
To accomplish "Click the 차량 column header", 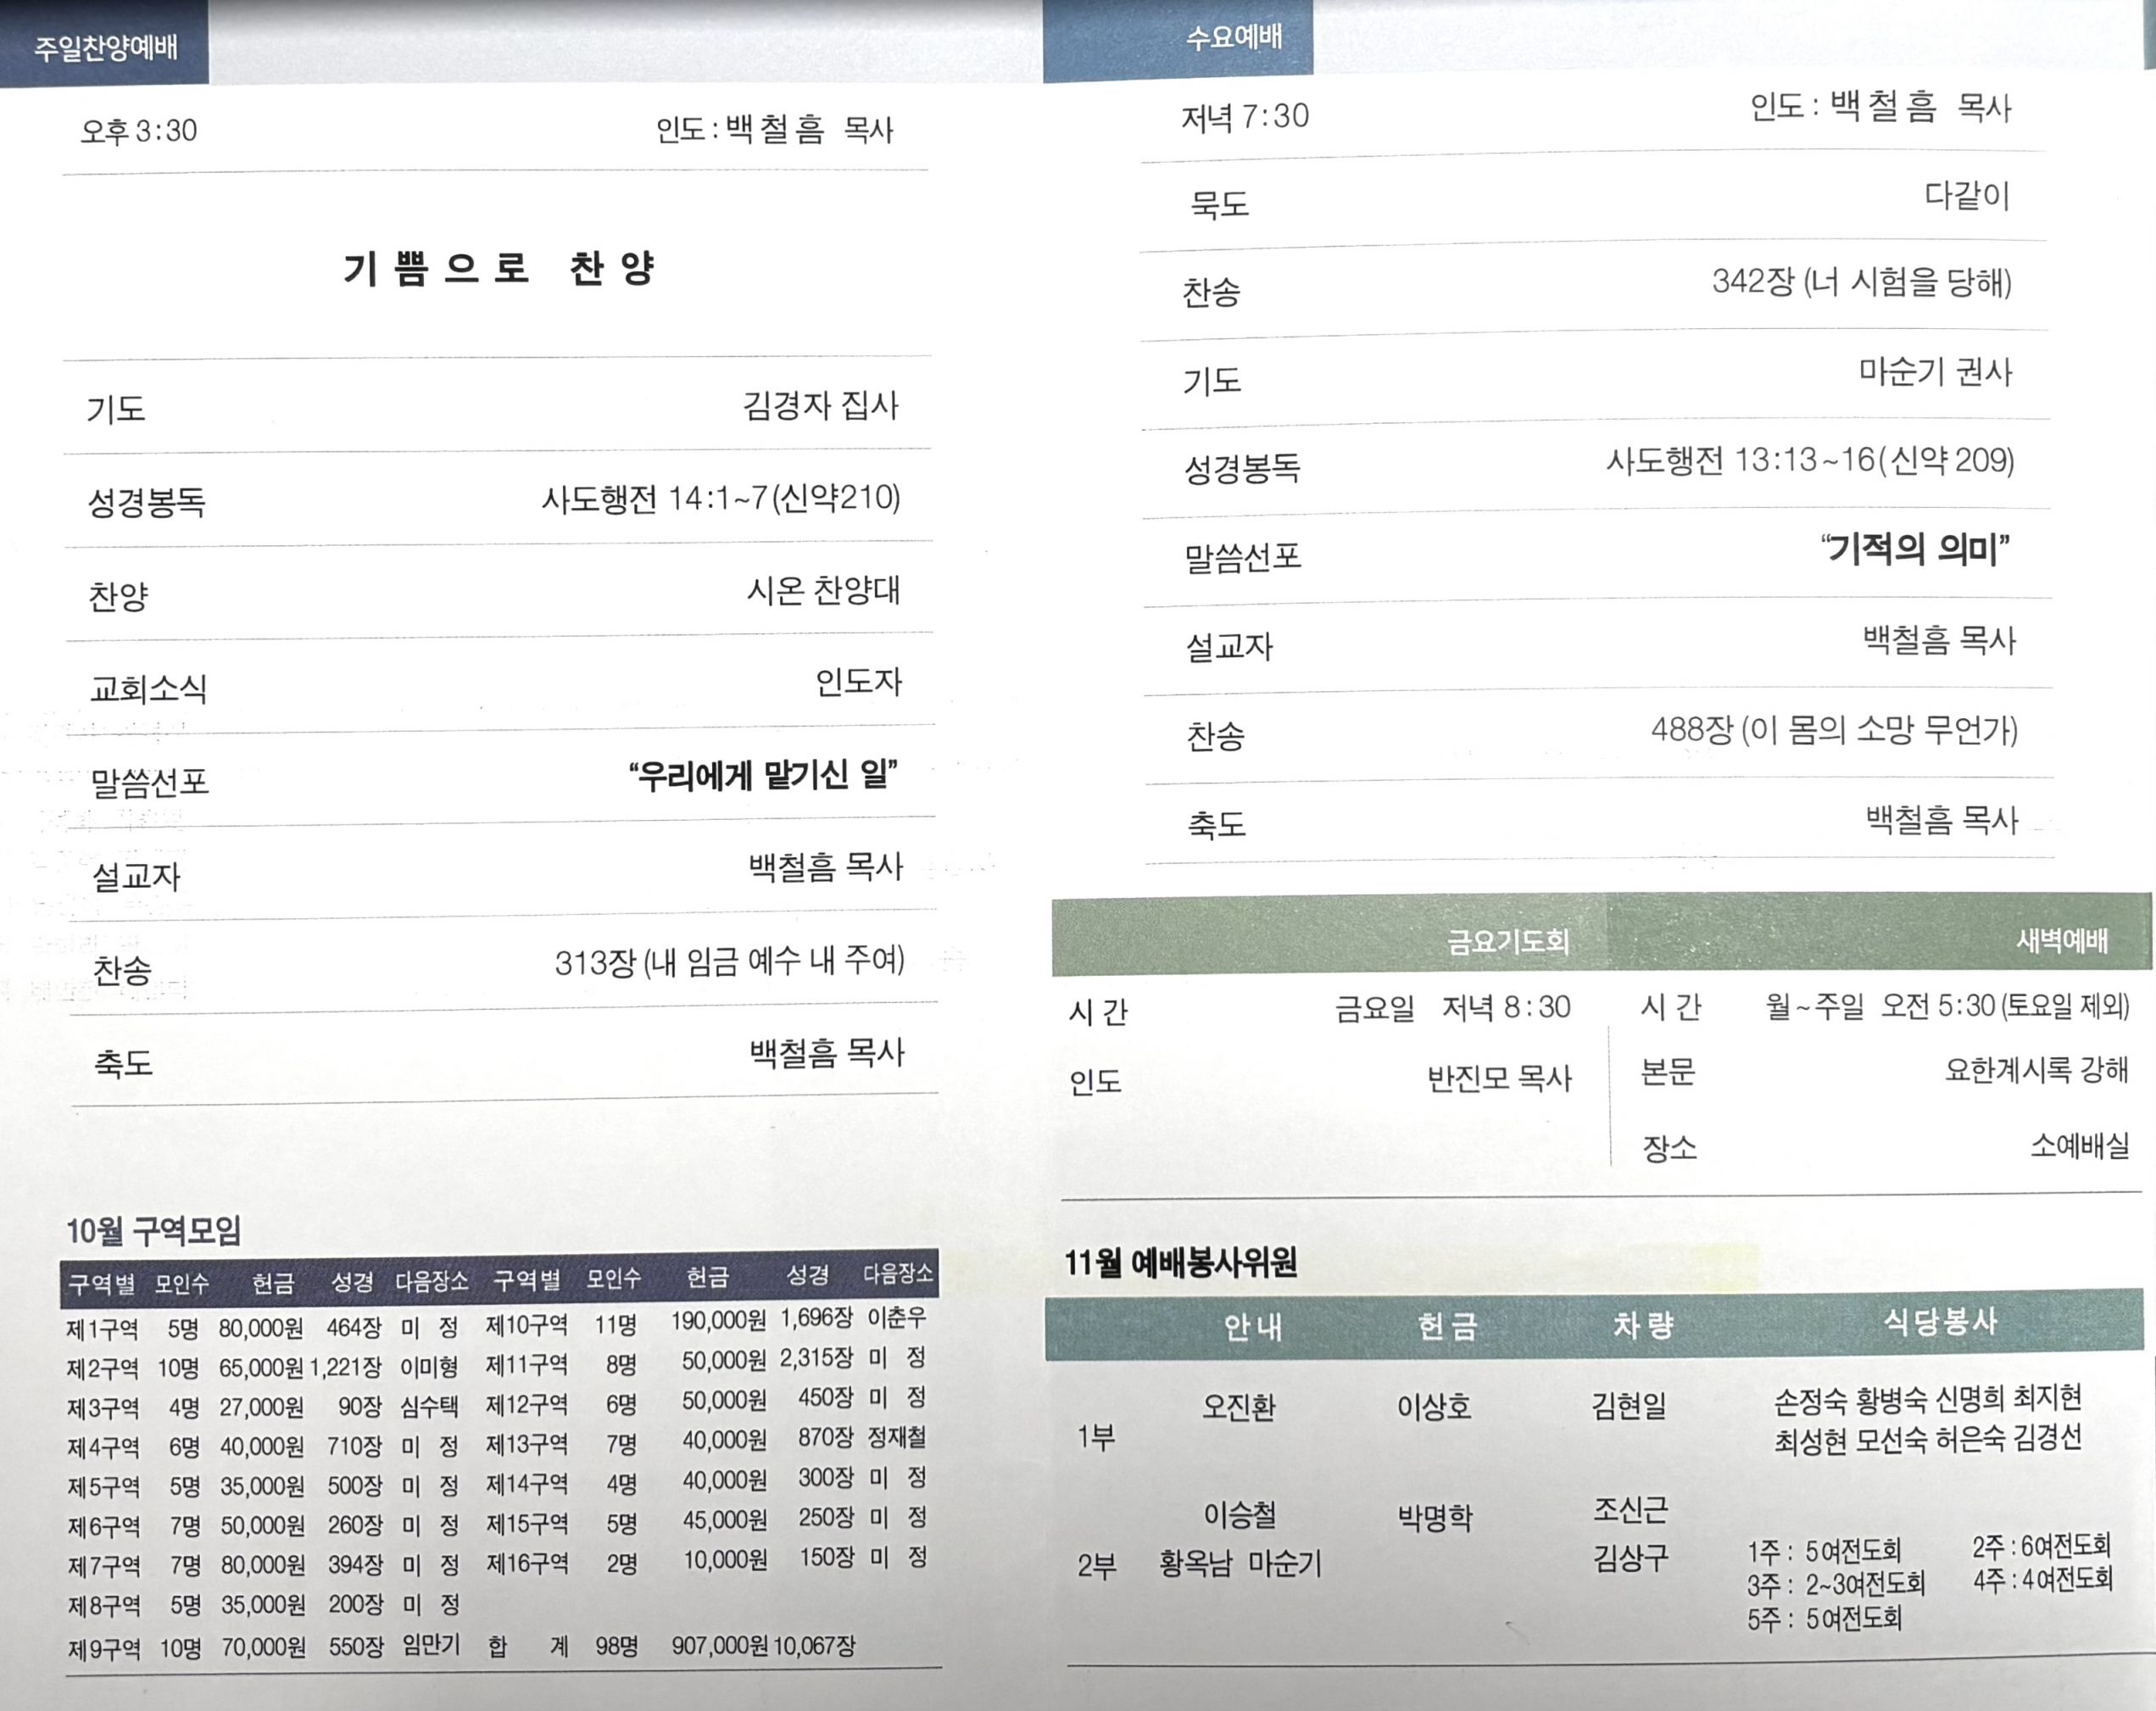I will 1642,1325.
